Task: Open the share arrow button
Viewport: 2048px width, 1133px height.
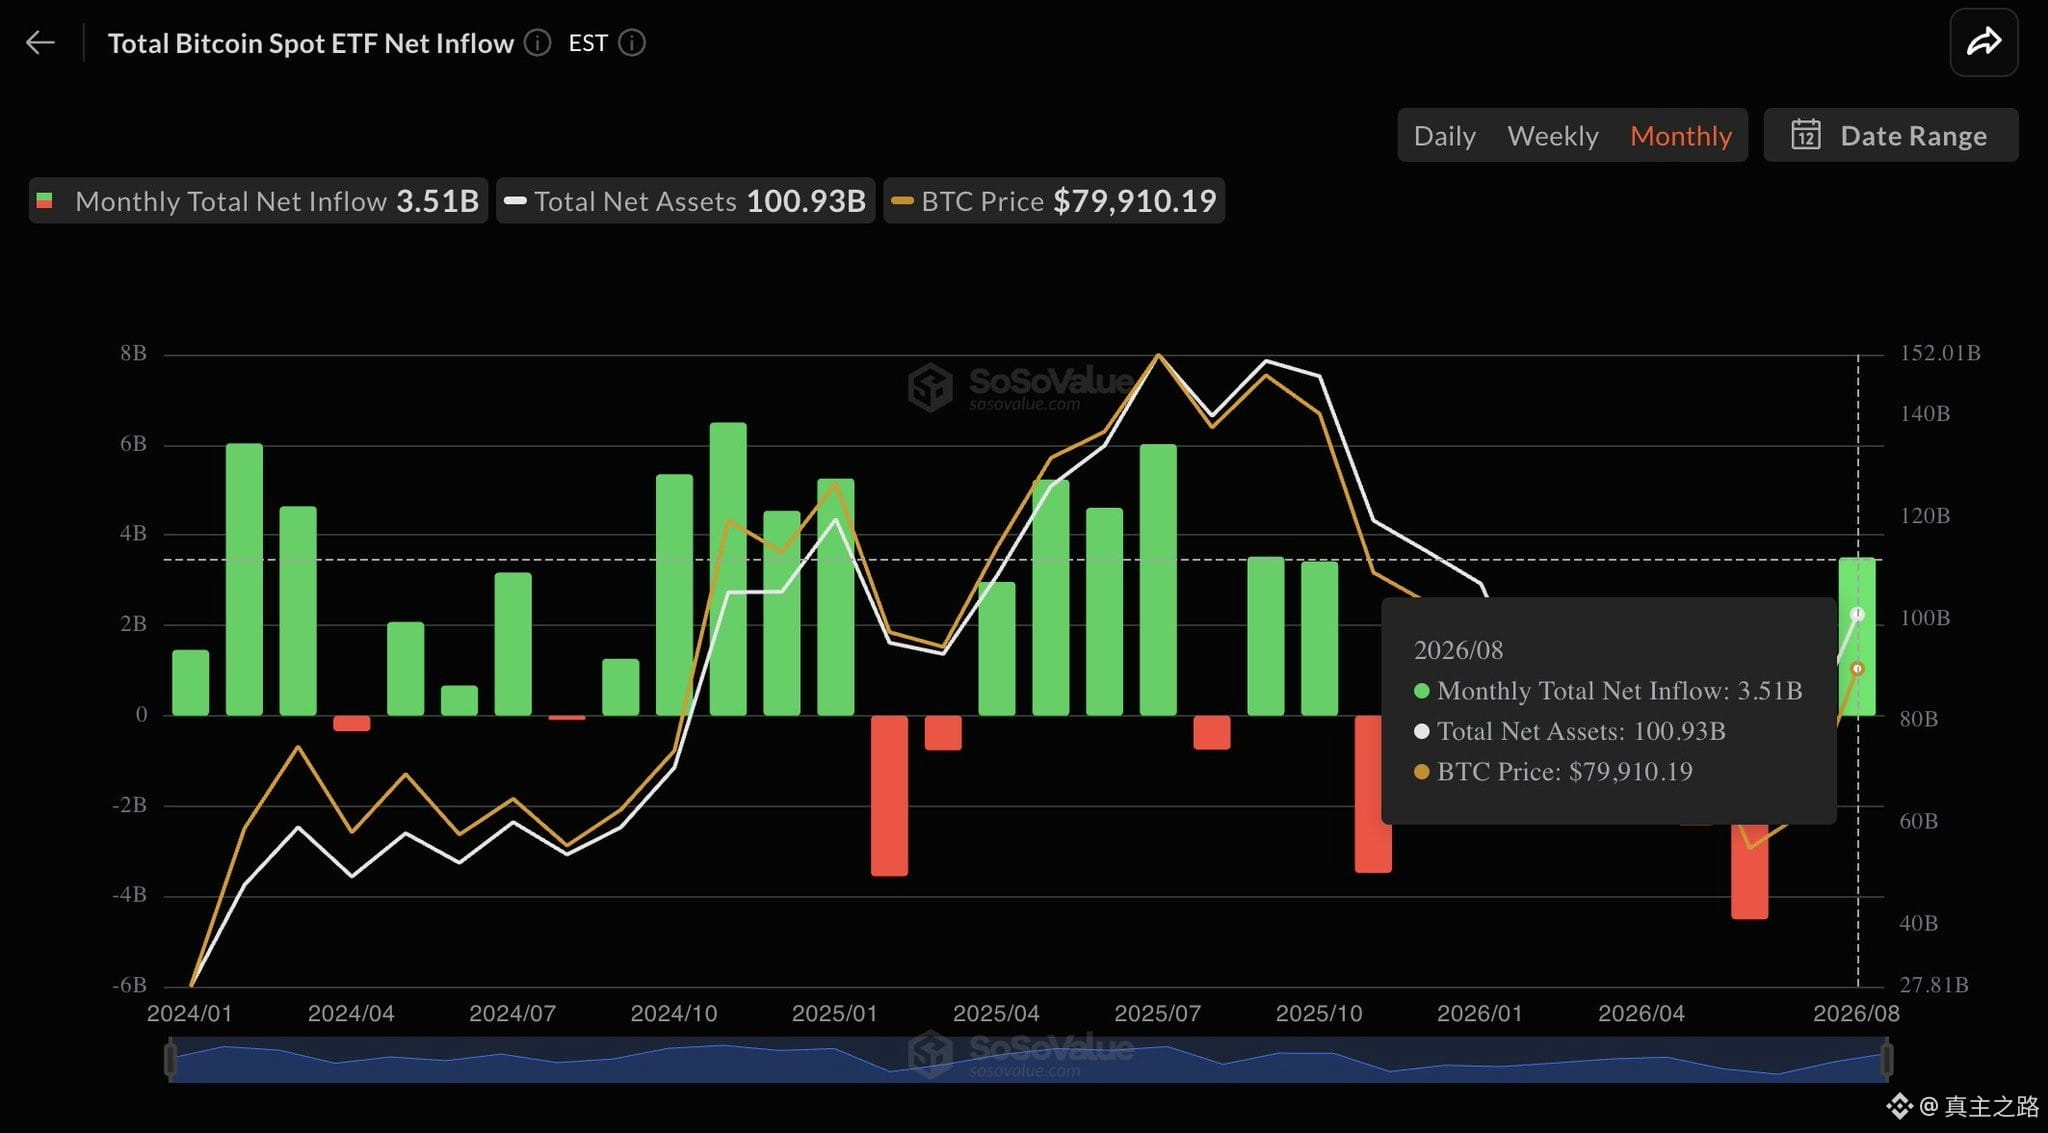Action: click(1983, 42)
